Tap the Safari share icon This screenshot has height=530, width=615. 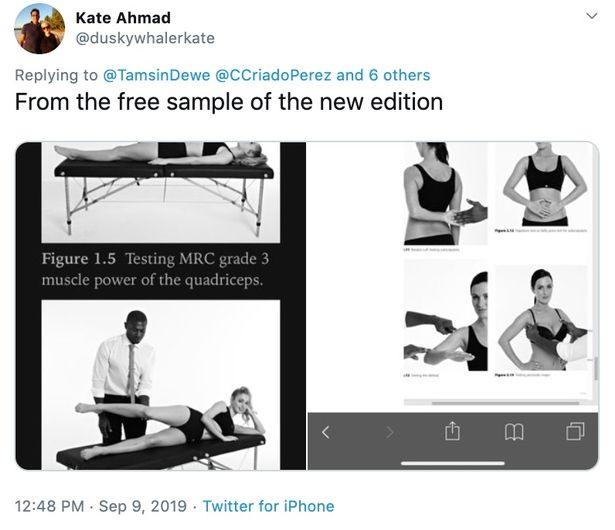(452, 431)
